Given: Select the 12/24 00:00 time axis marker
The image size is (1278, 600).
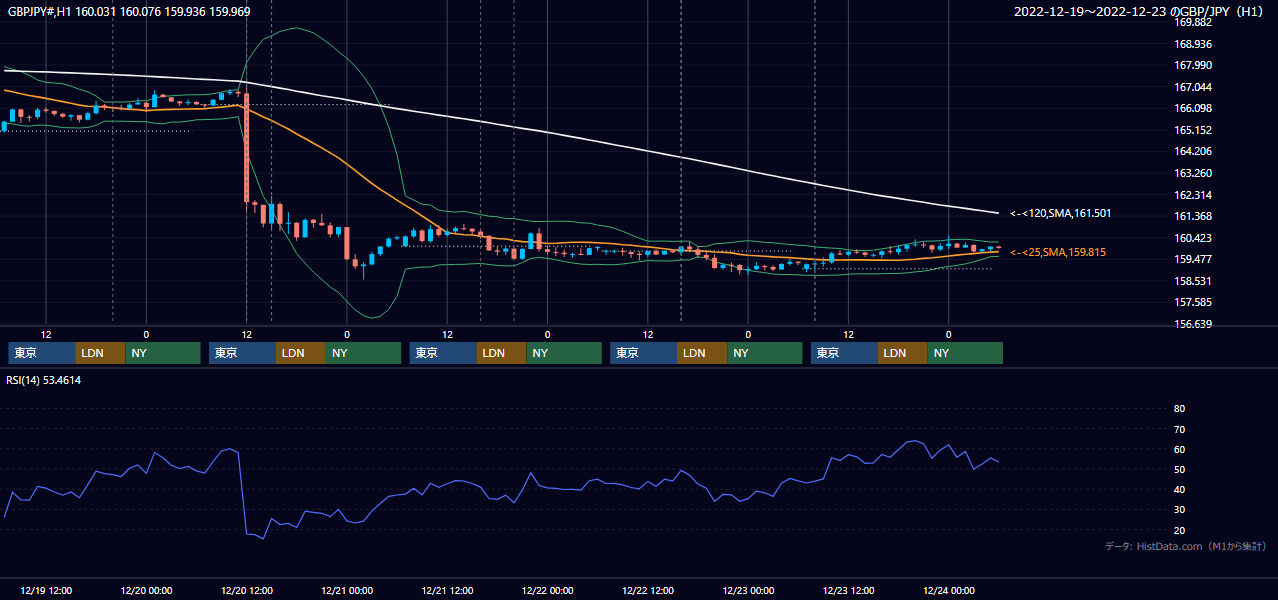Looking at the screenshot, I should [x=949, y=590].
